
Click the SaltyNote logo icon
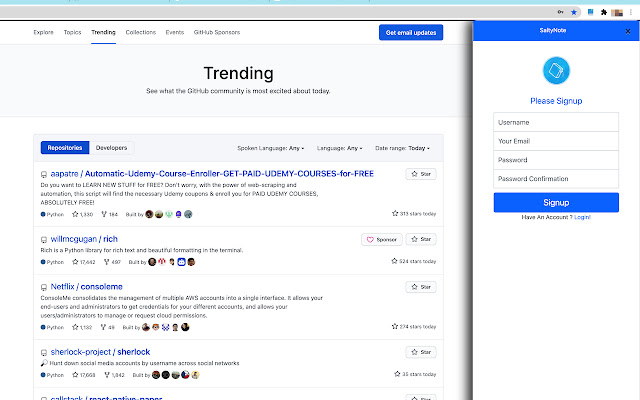coord(555,70)
